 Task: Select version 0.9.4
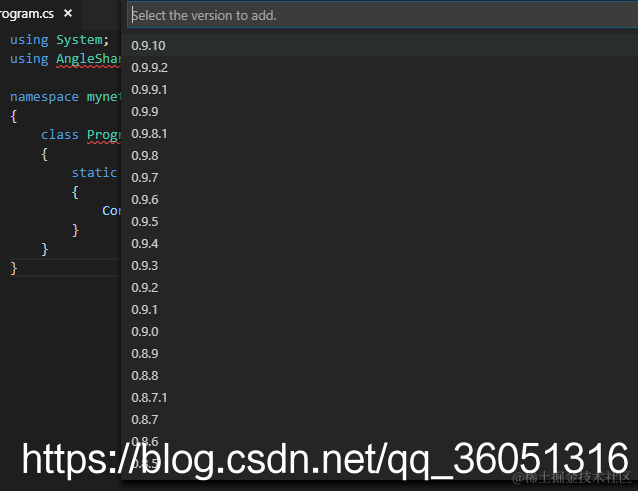coord(380,243)
